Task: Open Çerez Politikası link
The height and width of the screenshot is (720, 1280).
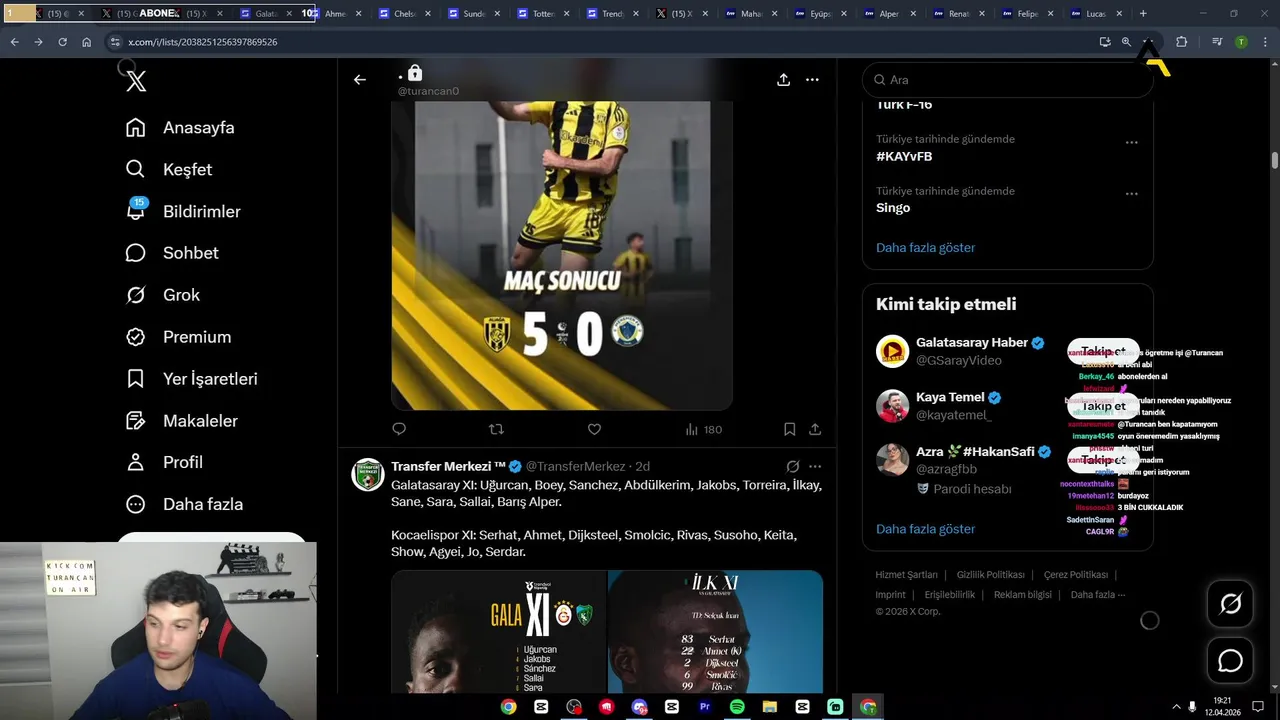Action: coord(1075,575)
